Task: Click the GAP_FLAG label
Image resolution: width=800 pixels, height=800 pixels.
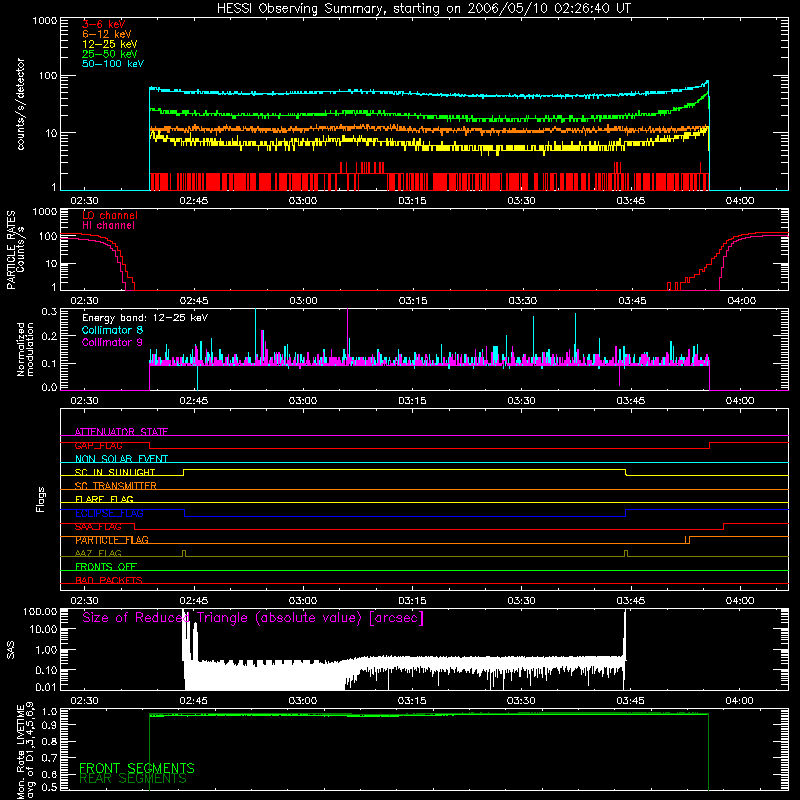Action: coord(98,445)
